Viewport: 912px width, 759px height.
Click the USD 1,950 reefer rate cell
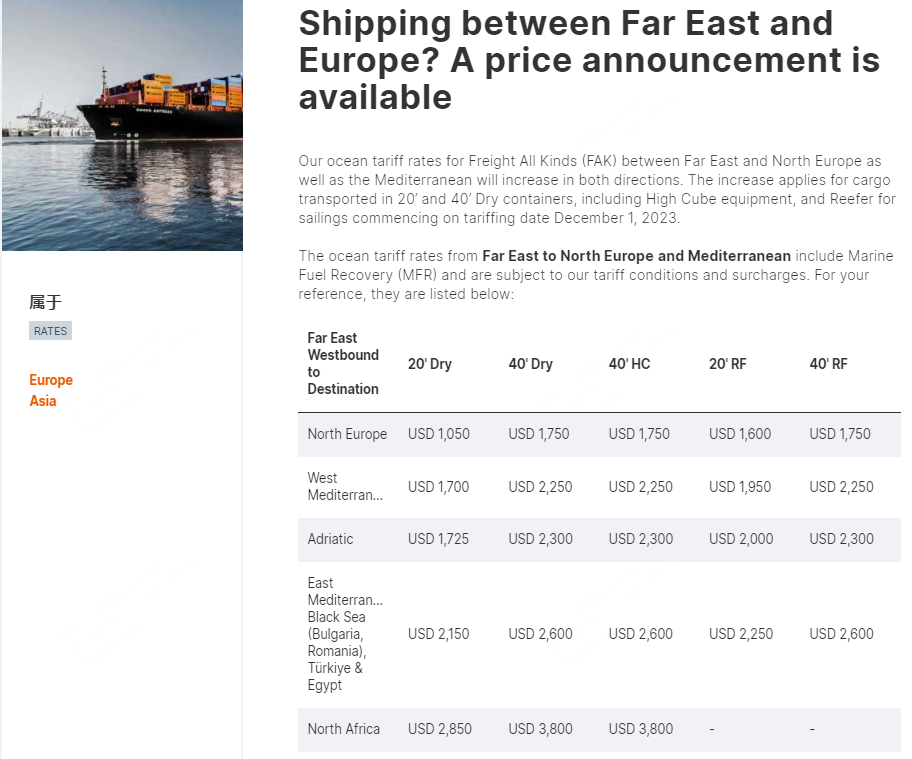pyautogui.click(x=740, y=487)
